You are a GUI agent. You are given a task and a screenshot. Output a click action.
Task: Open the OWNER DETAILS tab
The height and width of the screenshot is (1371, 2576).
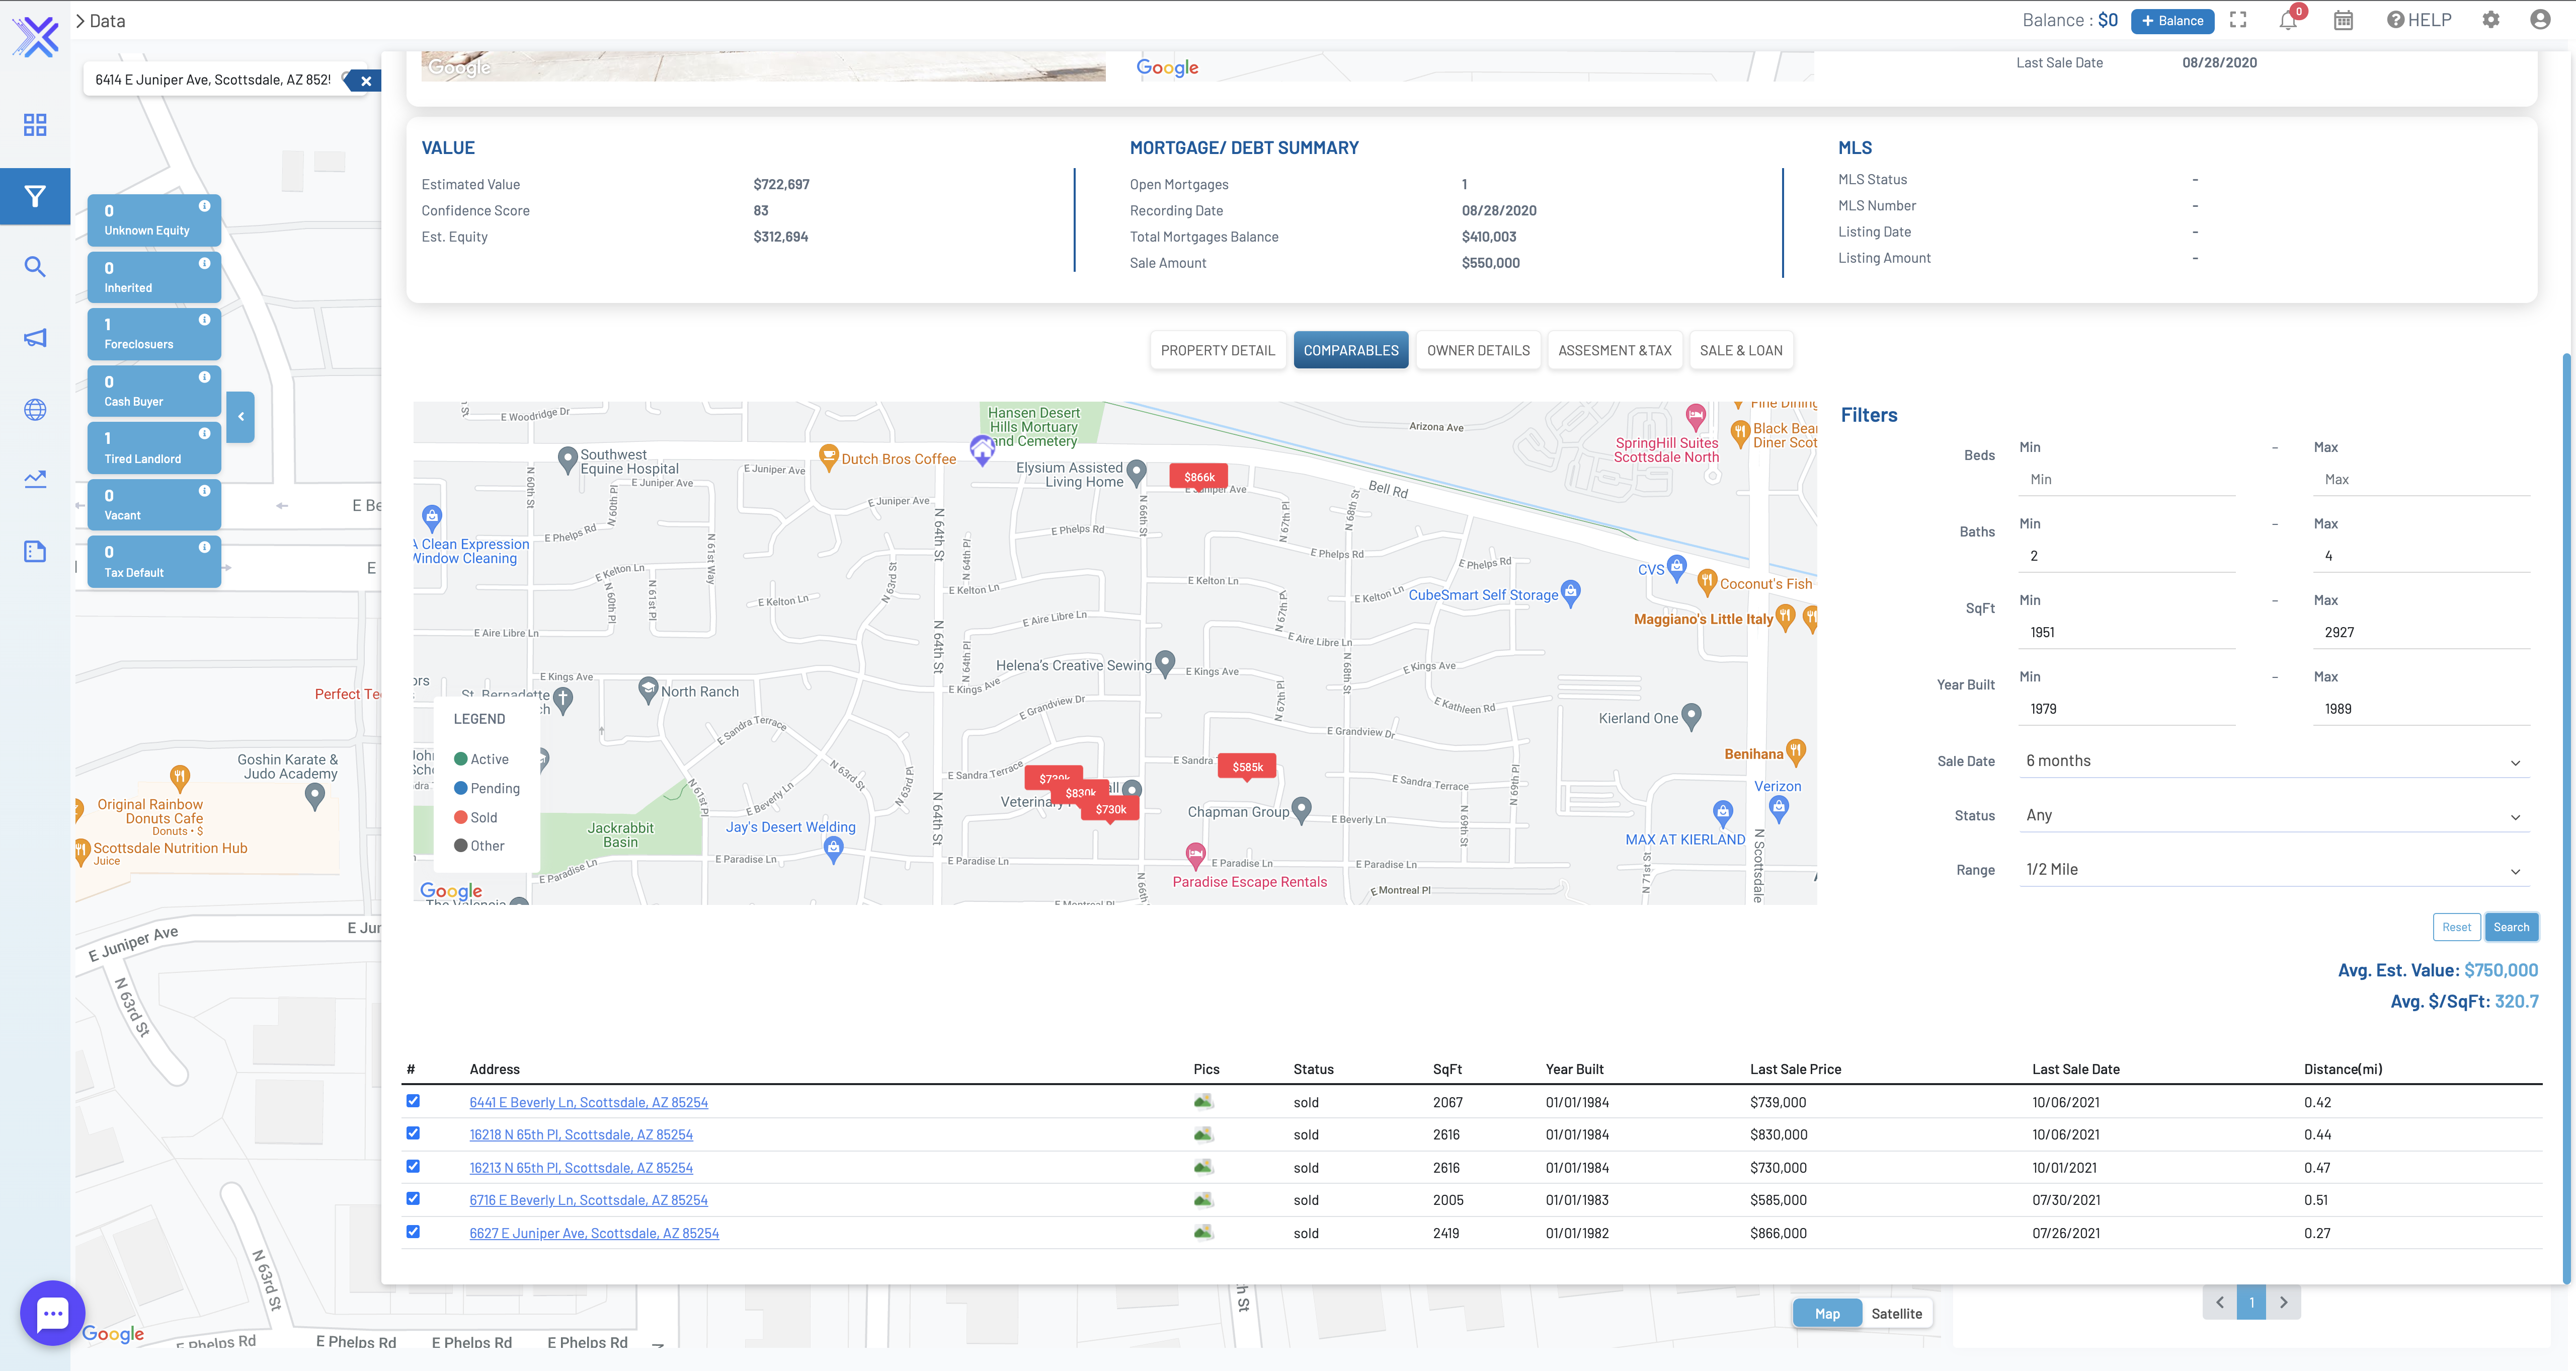coord(1478,351)
